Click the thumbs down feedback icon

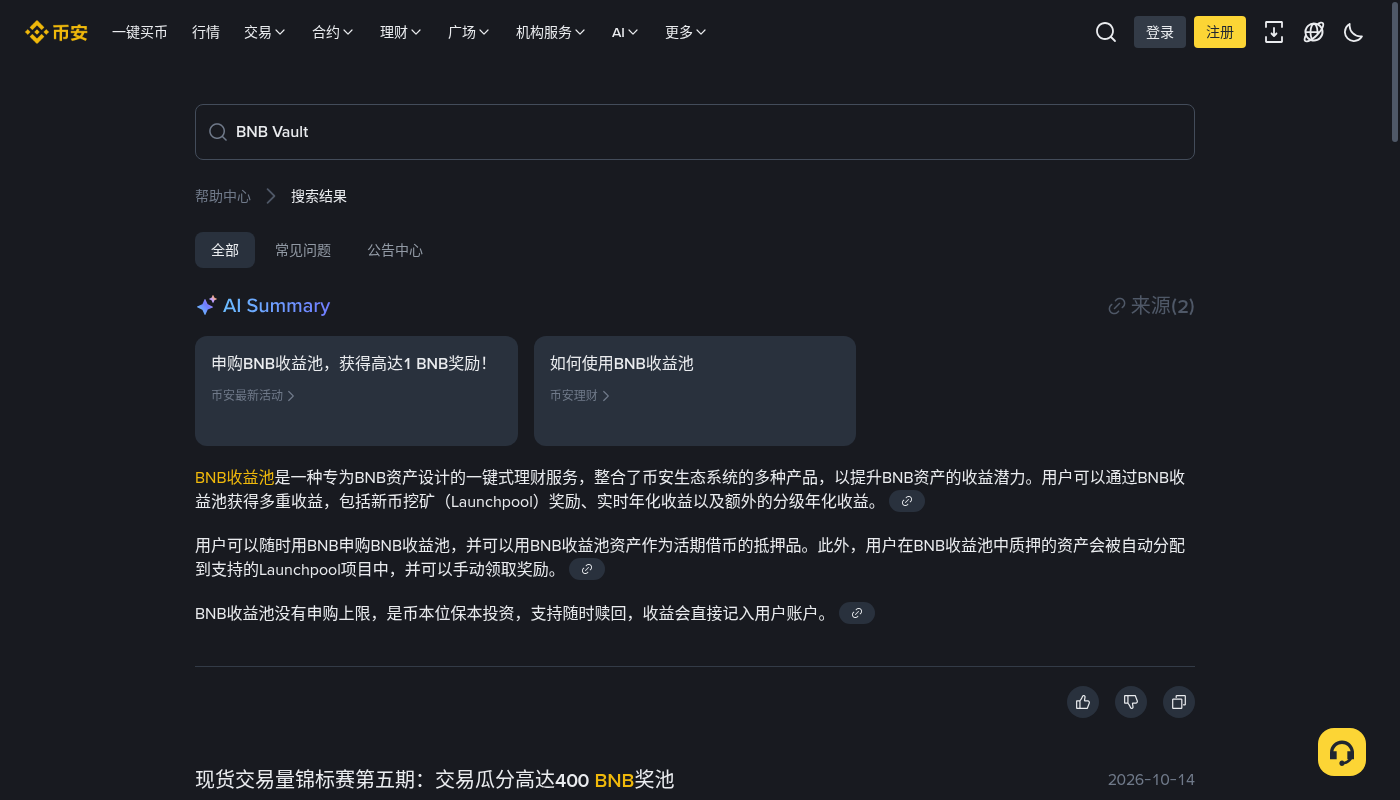click(x=1131, y=702)
